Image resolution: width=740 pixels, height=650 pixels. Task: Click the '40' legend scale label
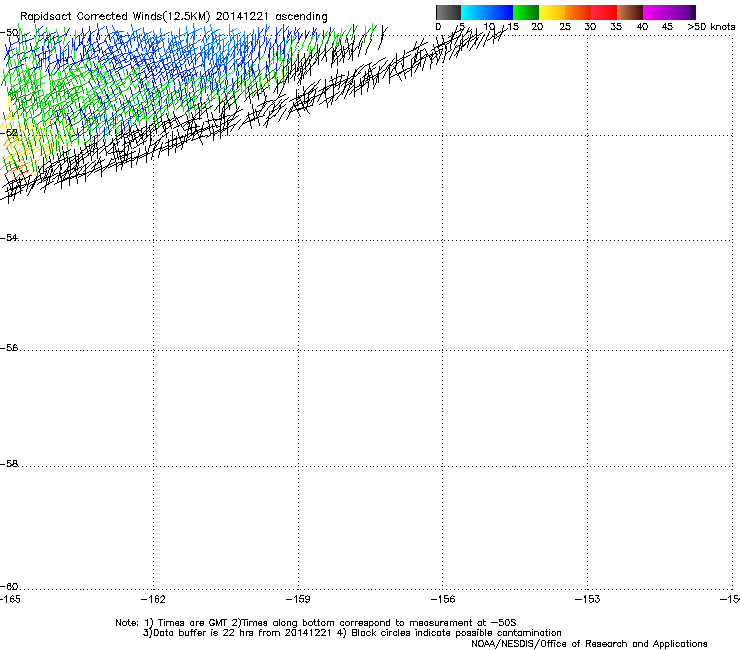click(x=642, y=27)
